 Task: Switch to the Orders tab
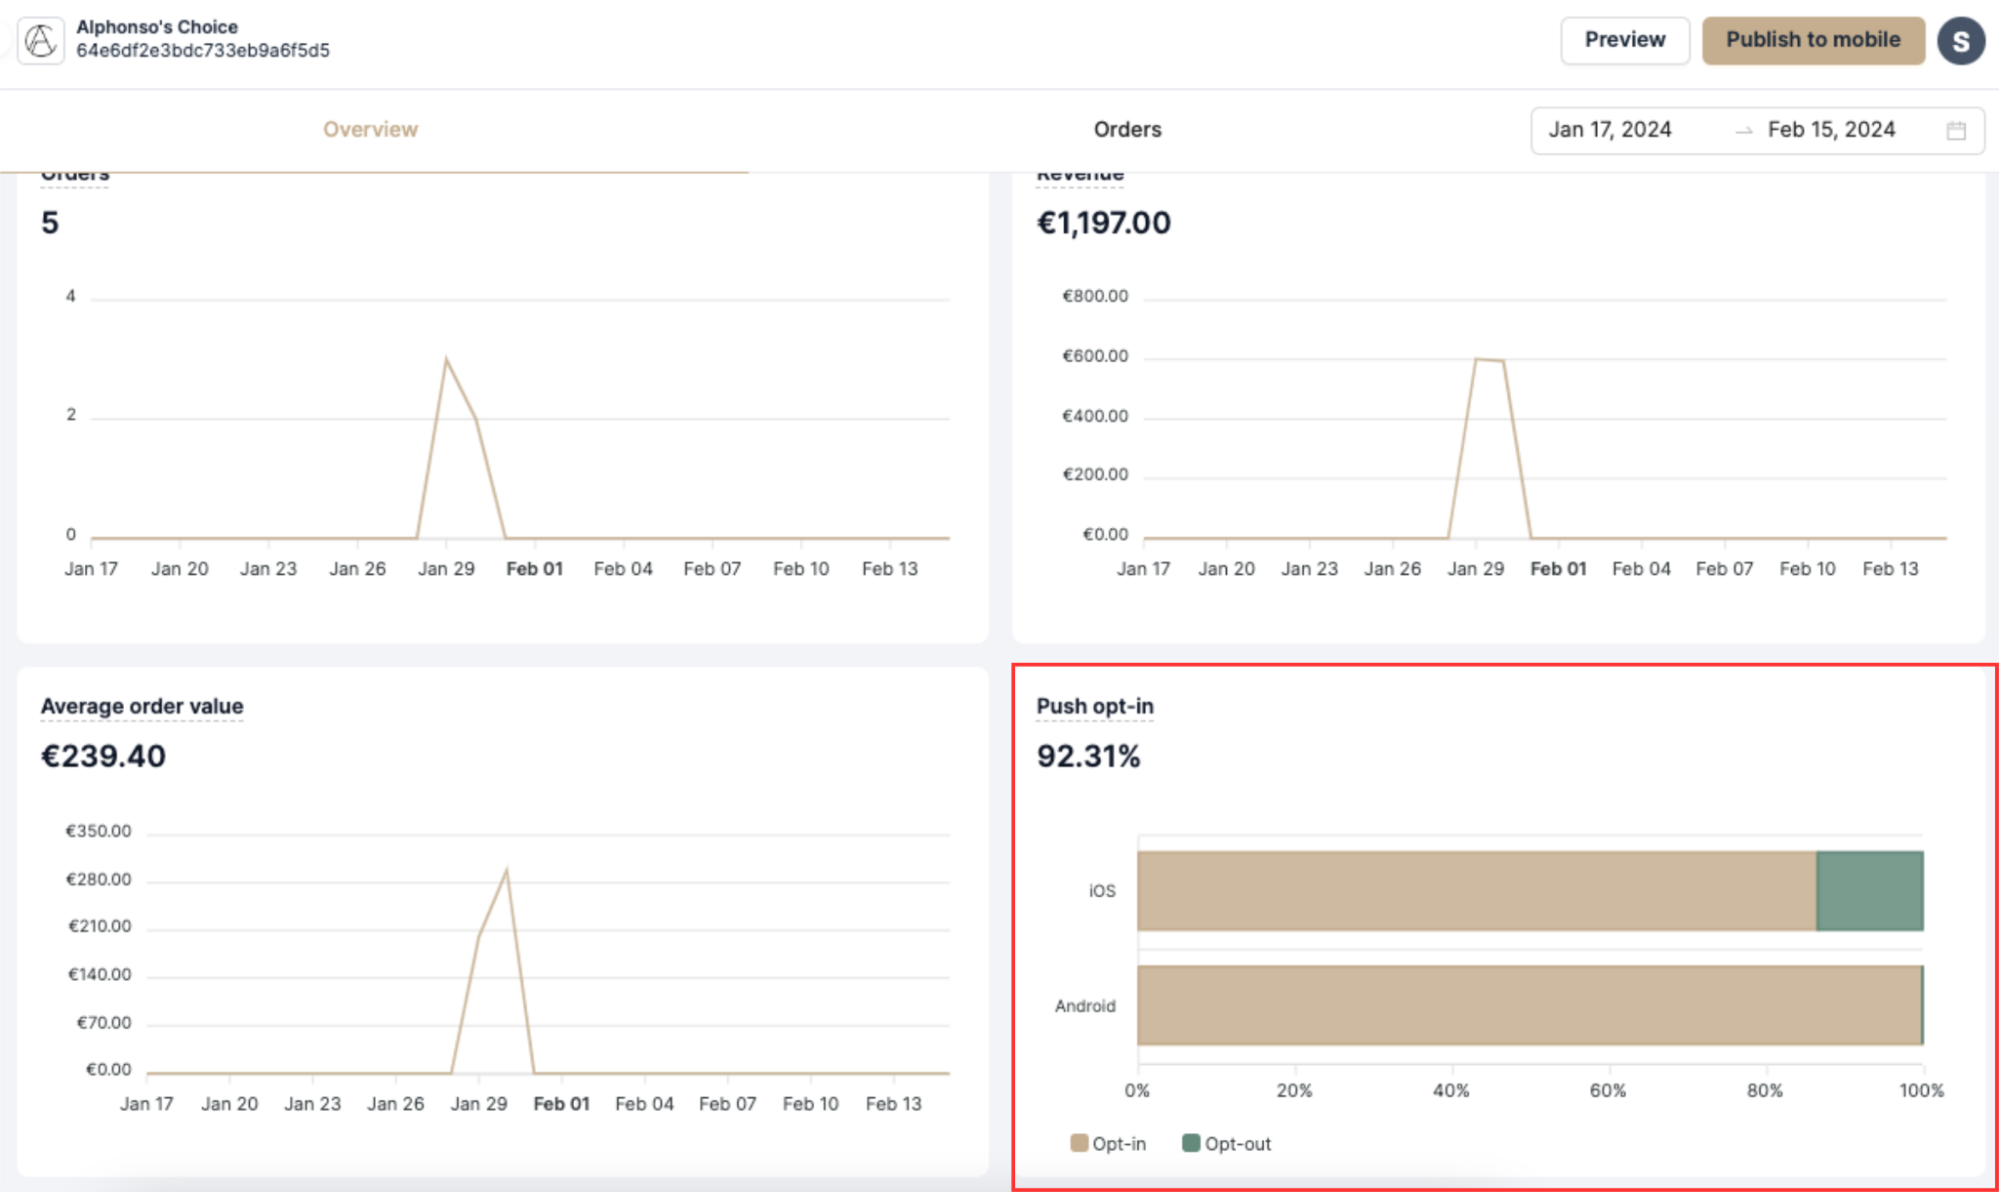click(1127, 130)
